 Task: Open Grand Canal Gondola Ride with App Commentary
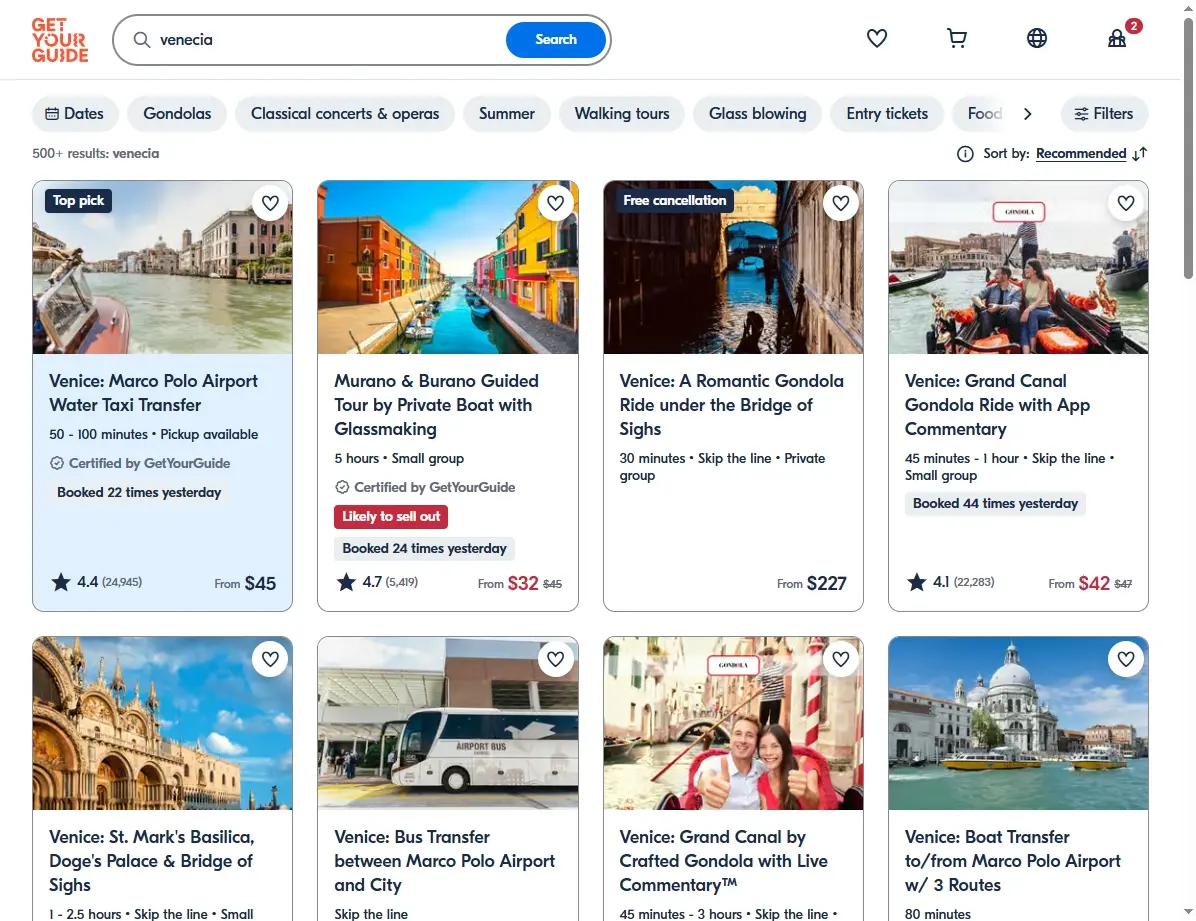tap(997, 405)
